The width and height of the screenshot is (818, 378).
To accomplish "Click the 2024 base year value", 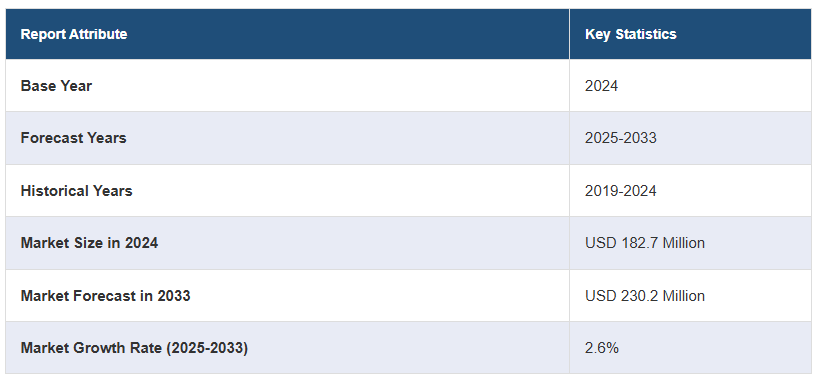I will (x=602, y=86).
